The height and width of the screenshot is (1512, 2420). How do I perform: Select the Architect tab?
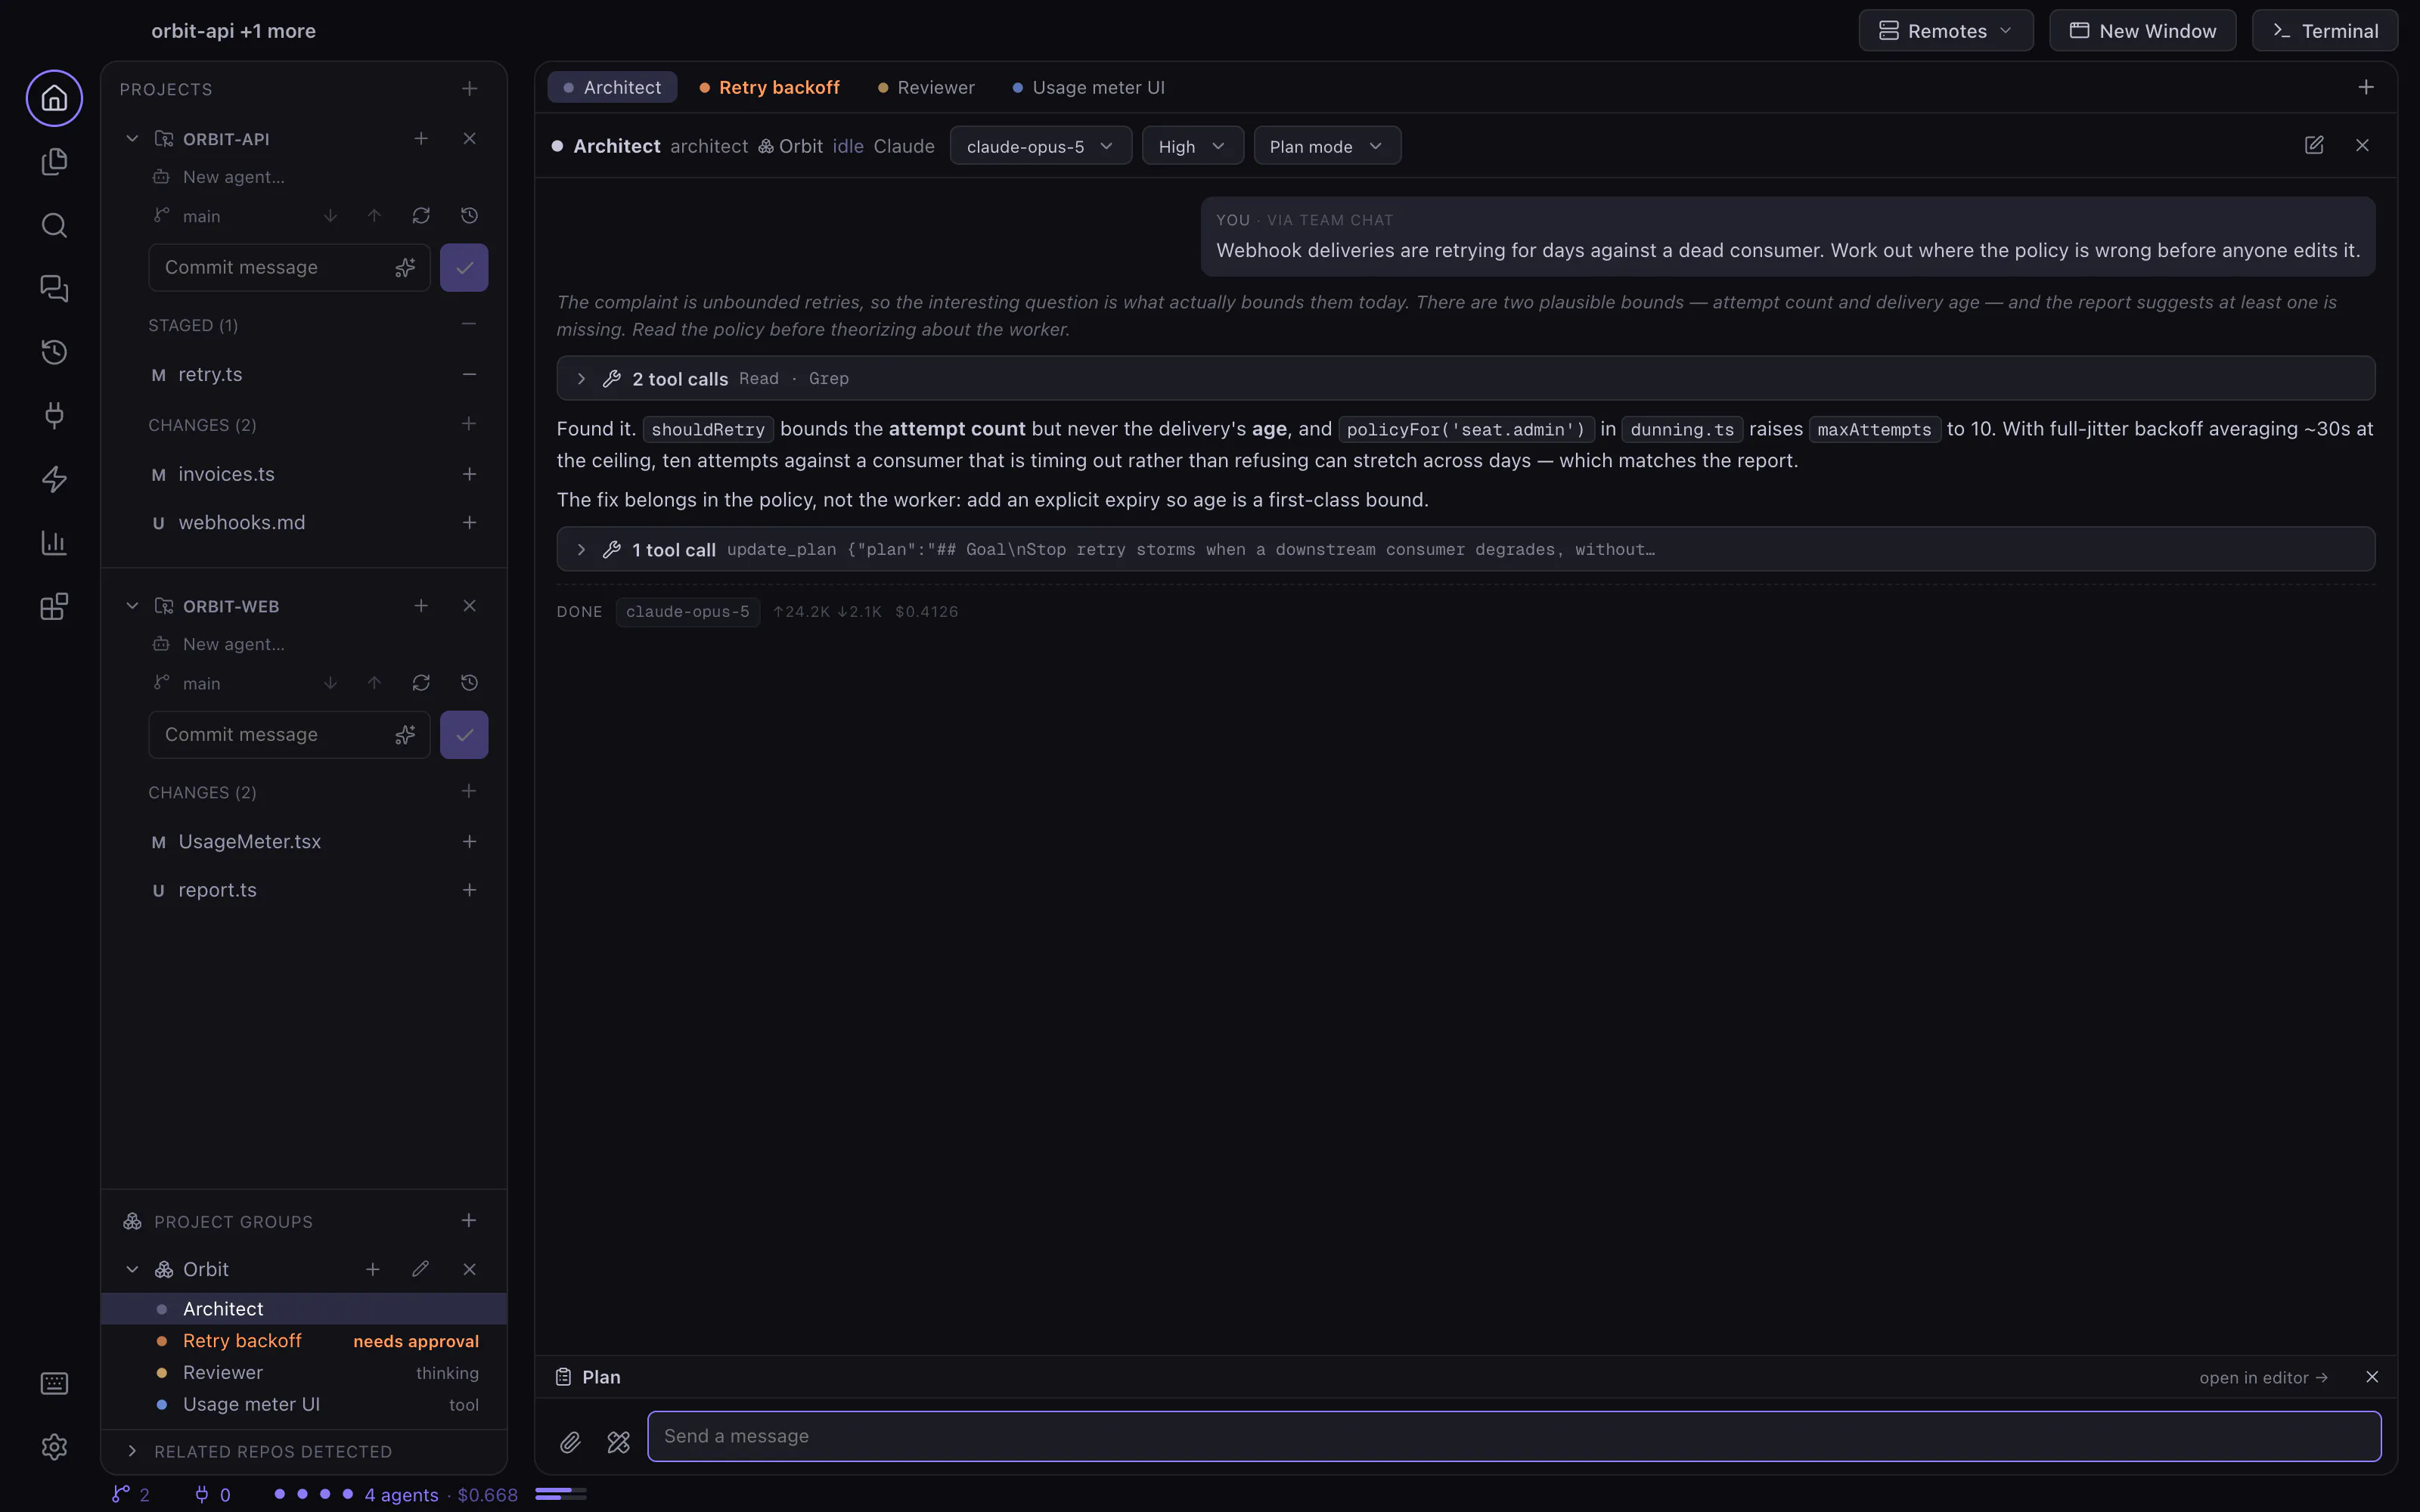click(612, 88)
